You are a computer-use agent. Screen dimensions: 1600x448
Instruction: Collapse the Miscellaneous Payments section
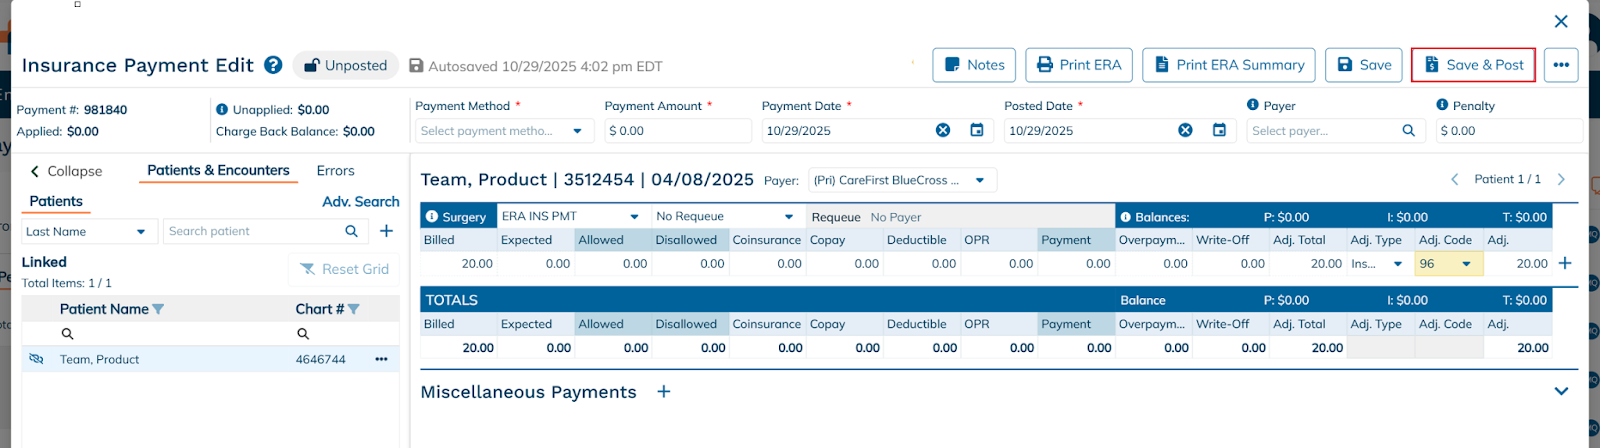pyautogui.click(x=1561, y=392)
